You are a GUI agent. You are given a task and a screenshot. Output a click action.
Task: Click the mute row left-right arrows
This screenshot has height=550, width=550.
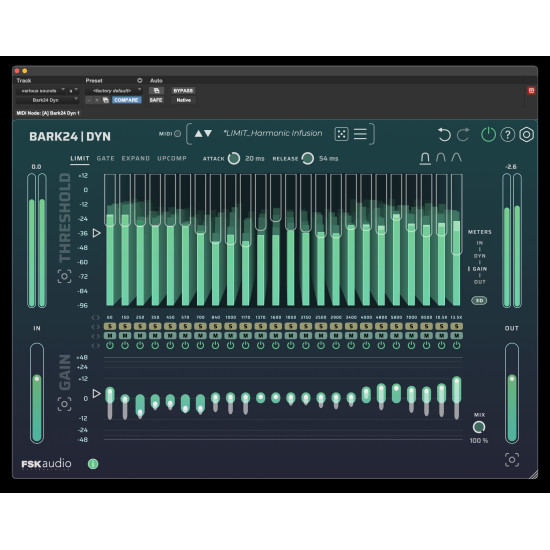[96, 336]
